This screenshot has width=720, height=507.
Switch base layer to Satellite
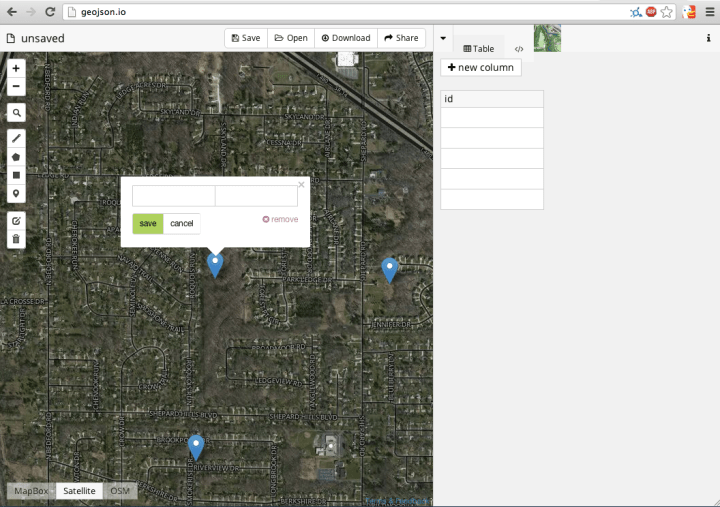[79, 491]
